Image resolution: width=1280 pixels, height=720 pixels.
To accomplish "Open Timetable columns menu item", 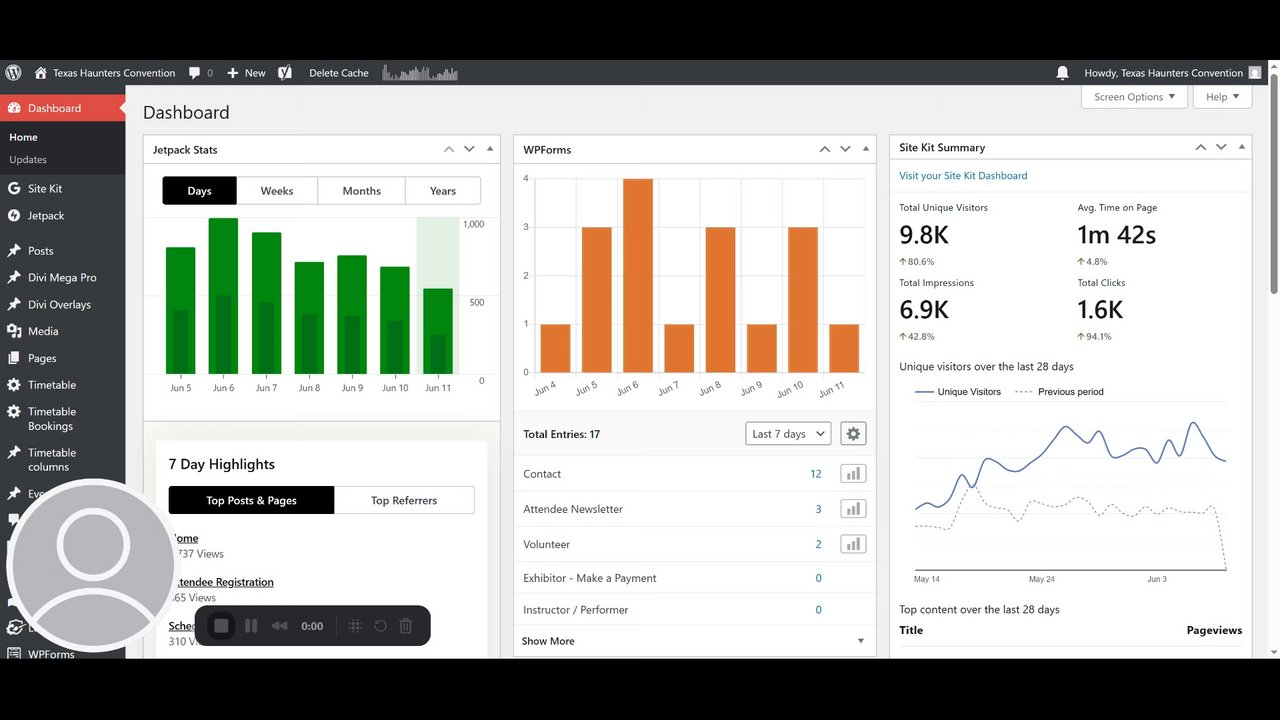I will click(52, 459).
